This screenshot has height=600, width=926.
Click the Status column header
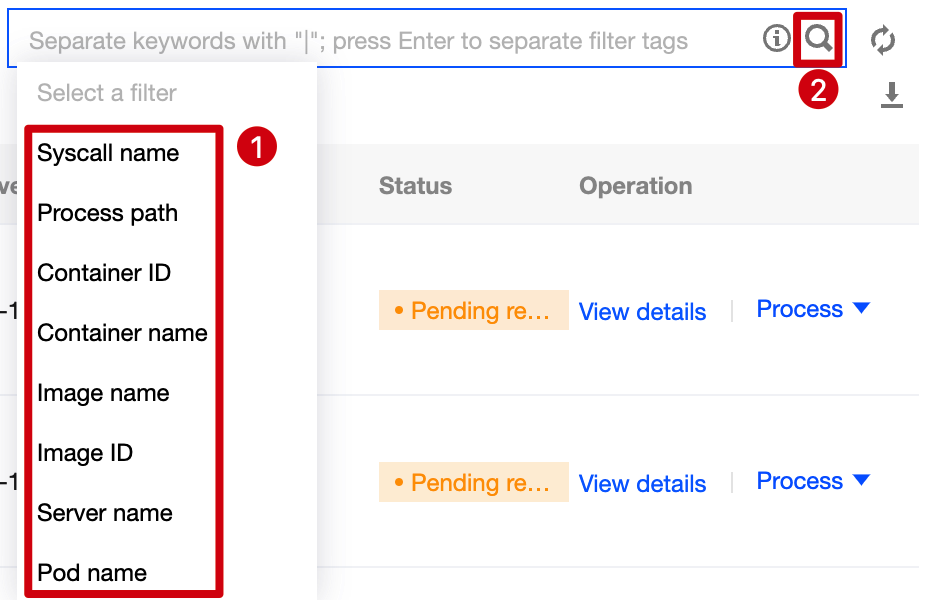[415, 186]
